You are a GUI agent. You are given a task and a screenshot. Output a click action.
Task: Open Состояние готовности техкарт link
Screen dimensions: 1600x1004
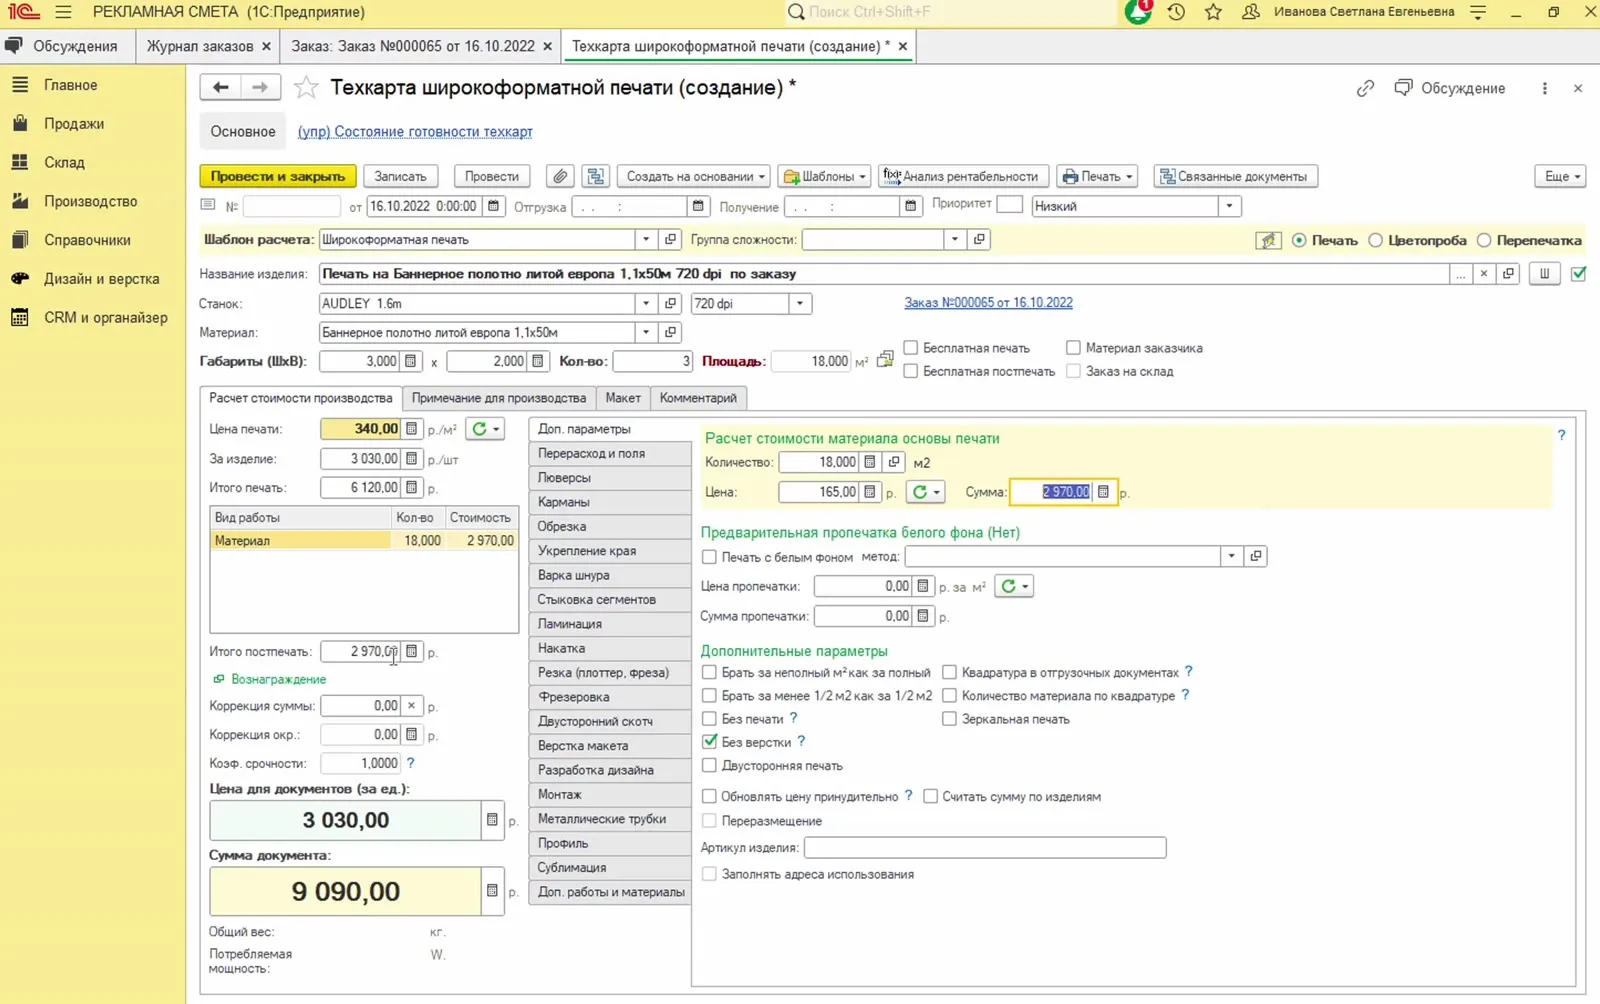pos(415,132)
